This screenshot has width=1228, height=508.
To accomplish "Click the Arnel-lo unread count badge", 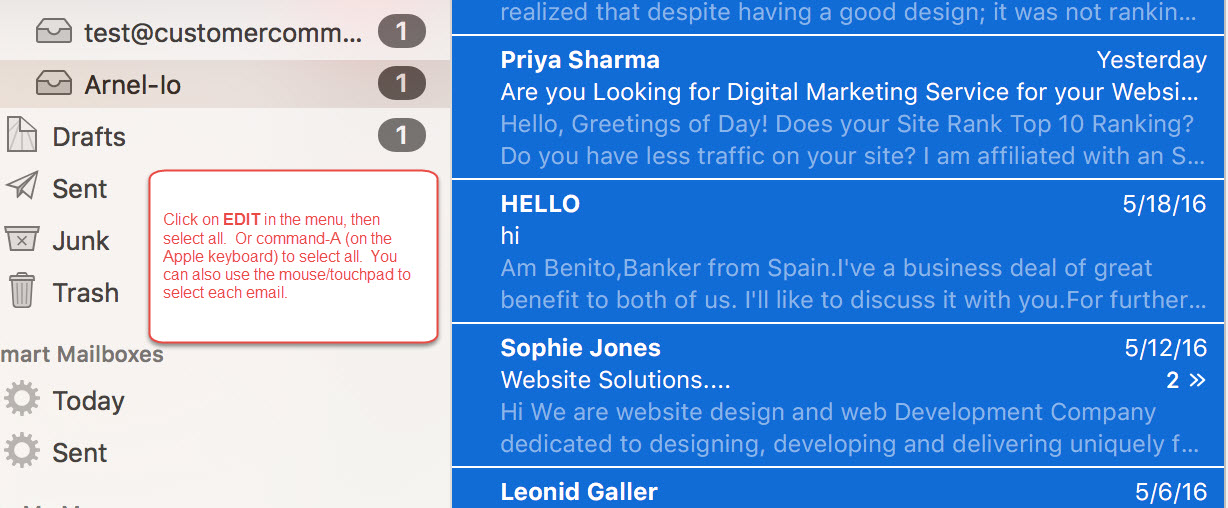I will tap(402, 84).
